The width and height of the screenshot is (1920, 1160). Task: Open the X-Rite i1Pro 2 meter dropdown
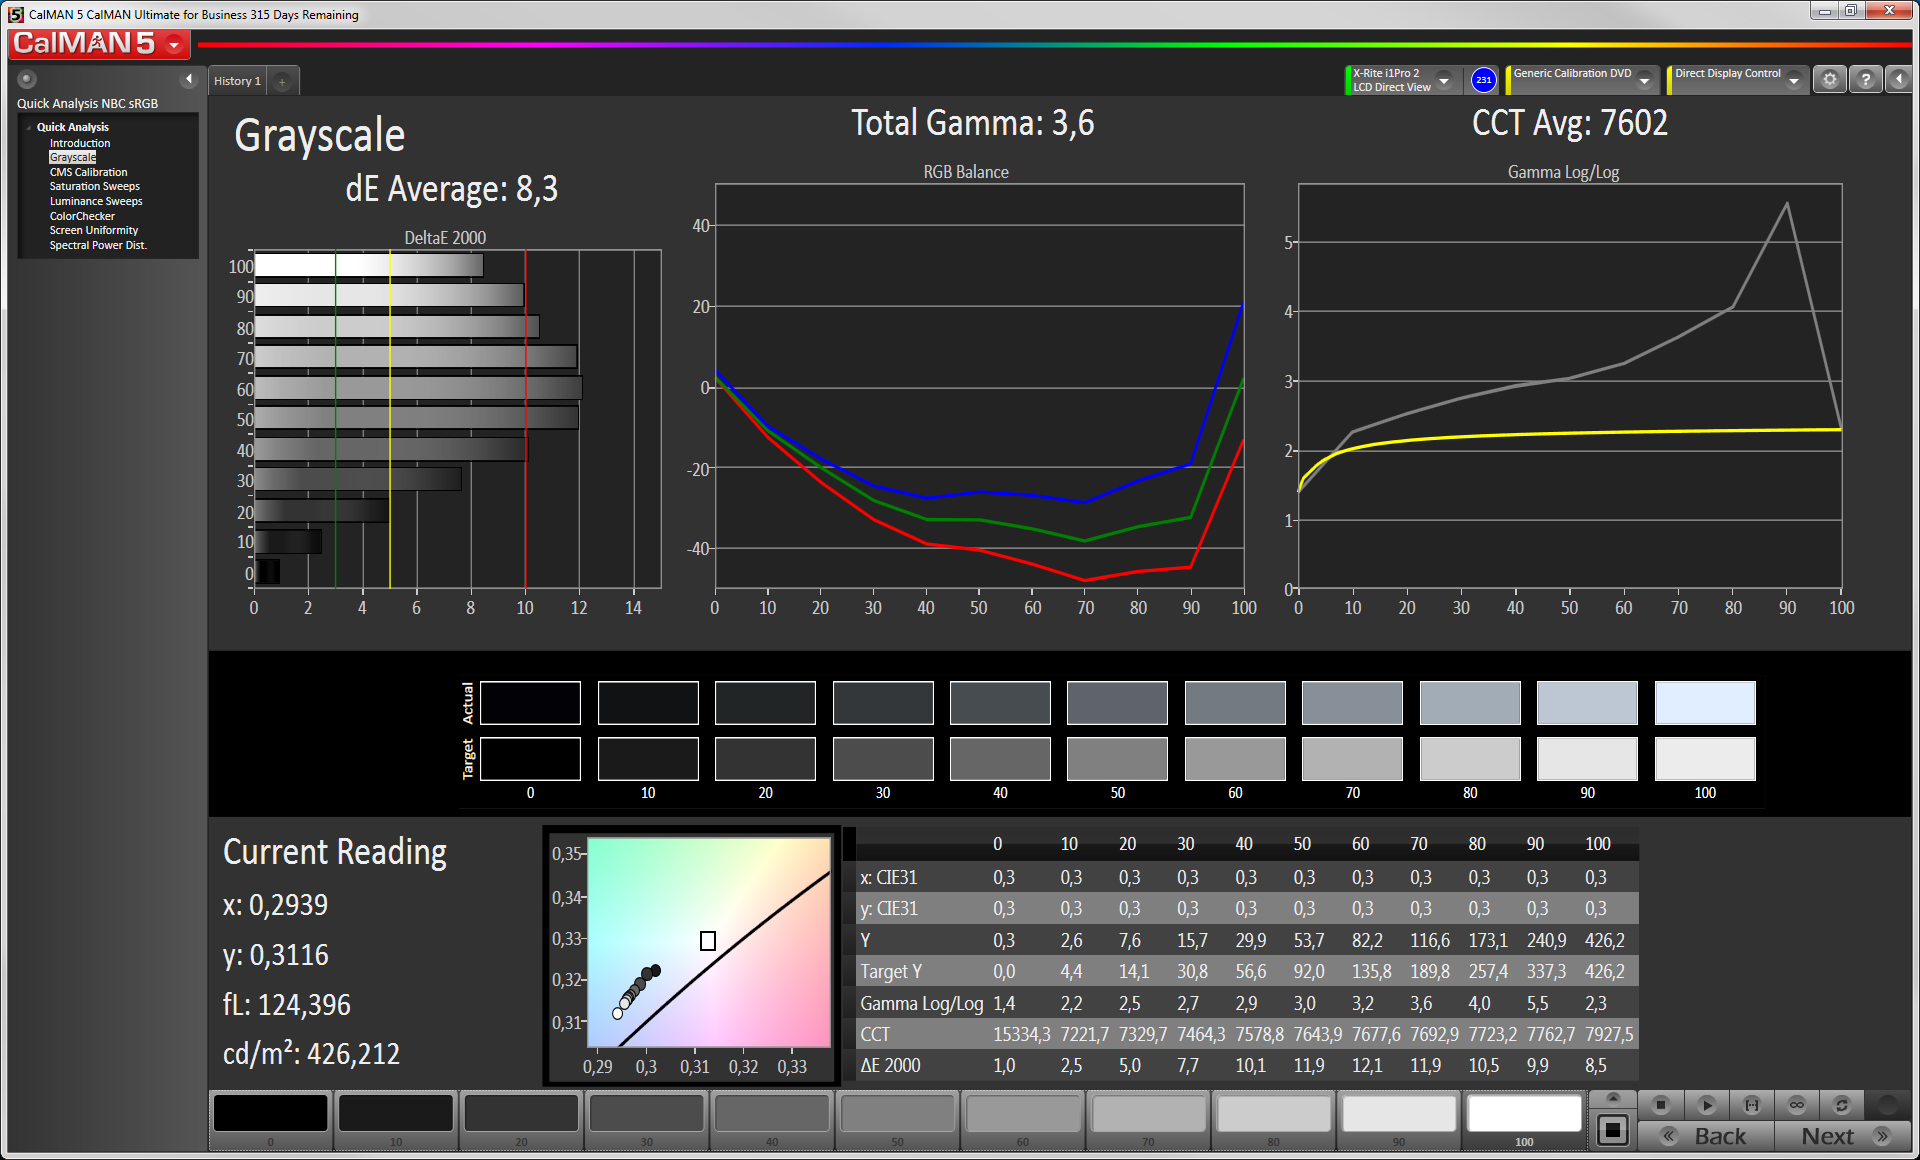tap(1443, 81)
